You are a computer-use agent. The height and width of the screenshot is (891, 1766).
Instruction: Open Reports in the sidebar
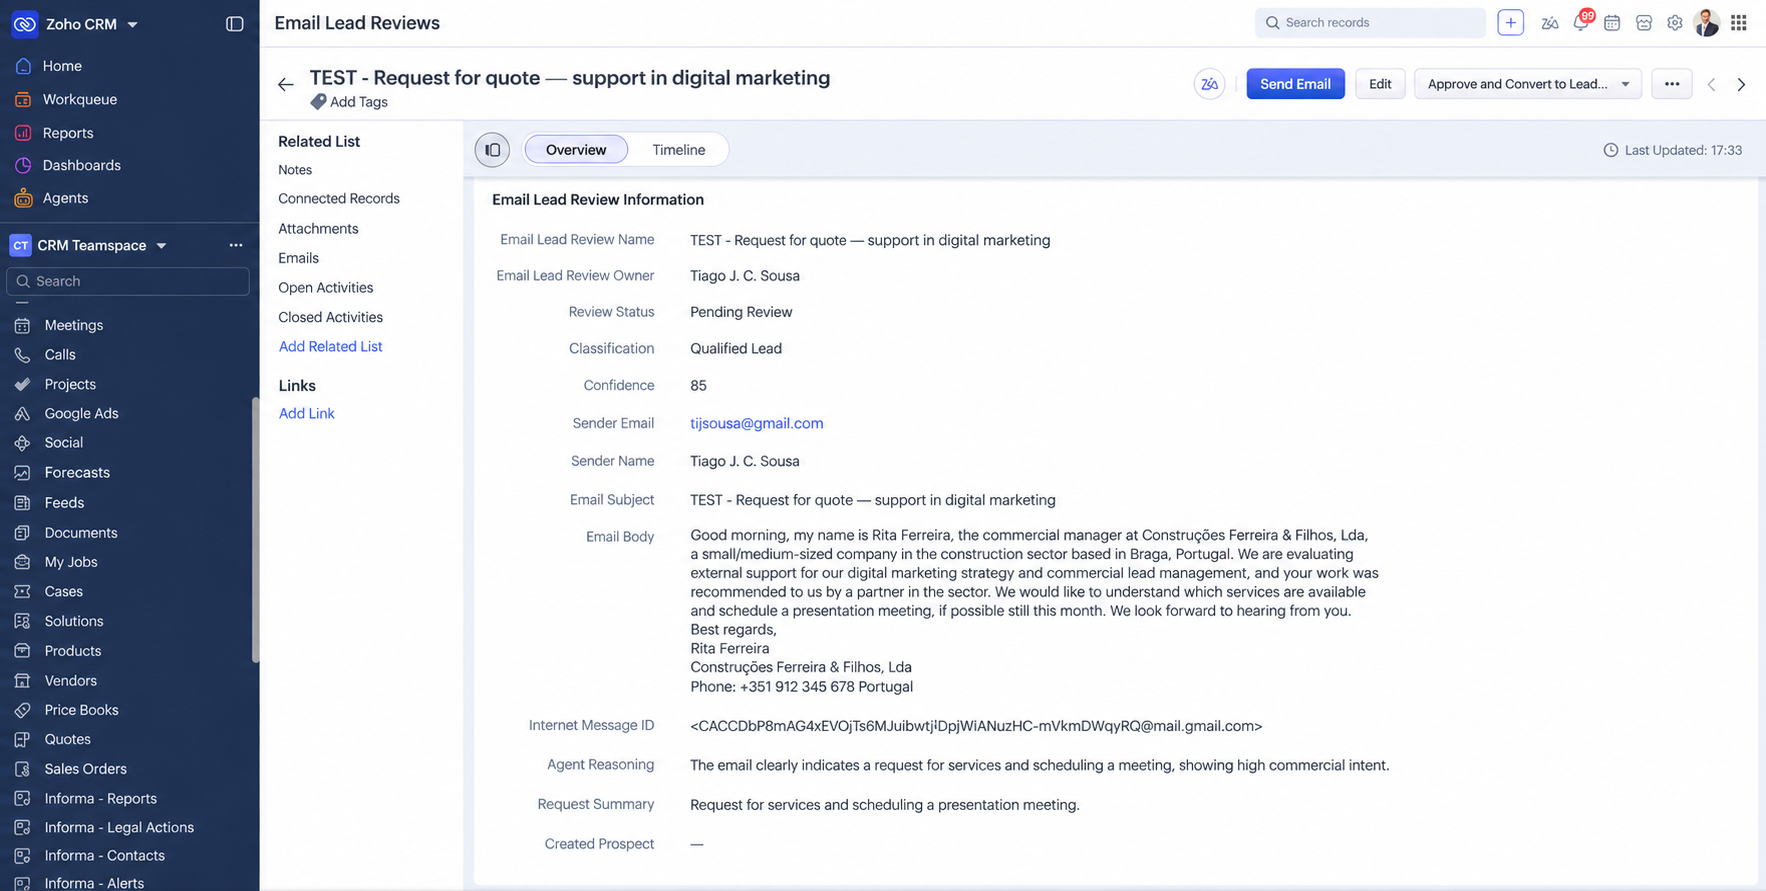(68, 133)
